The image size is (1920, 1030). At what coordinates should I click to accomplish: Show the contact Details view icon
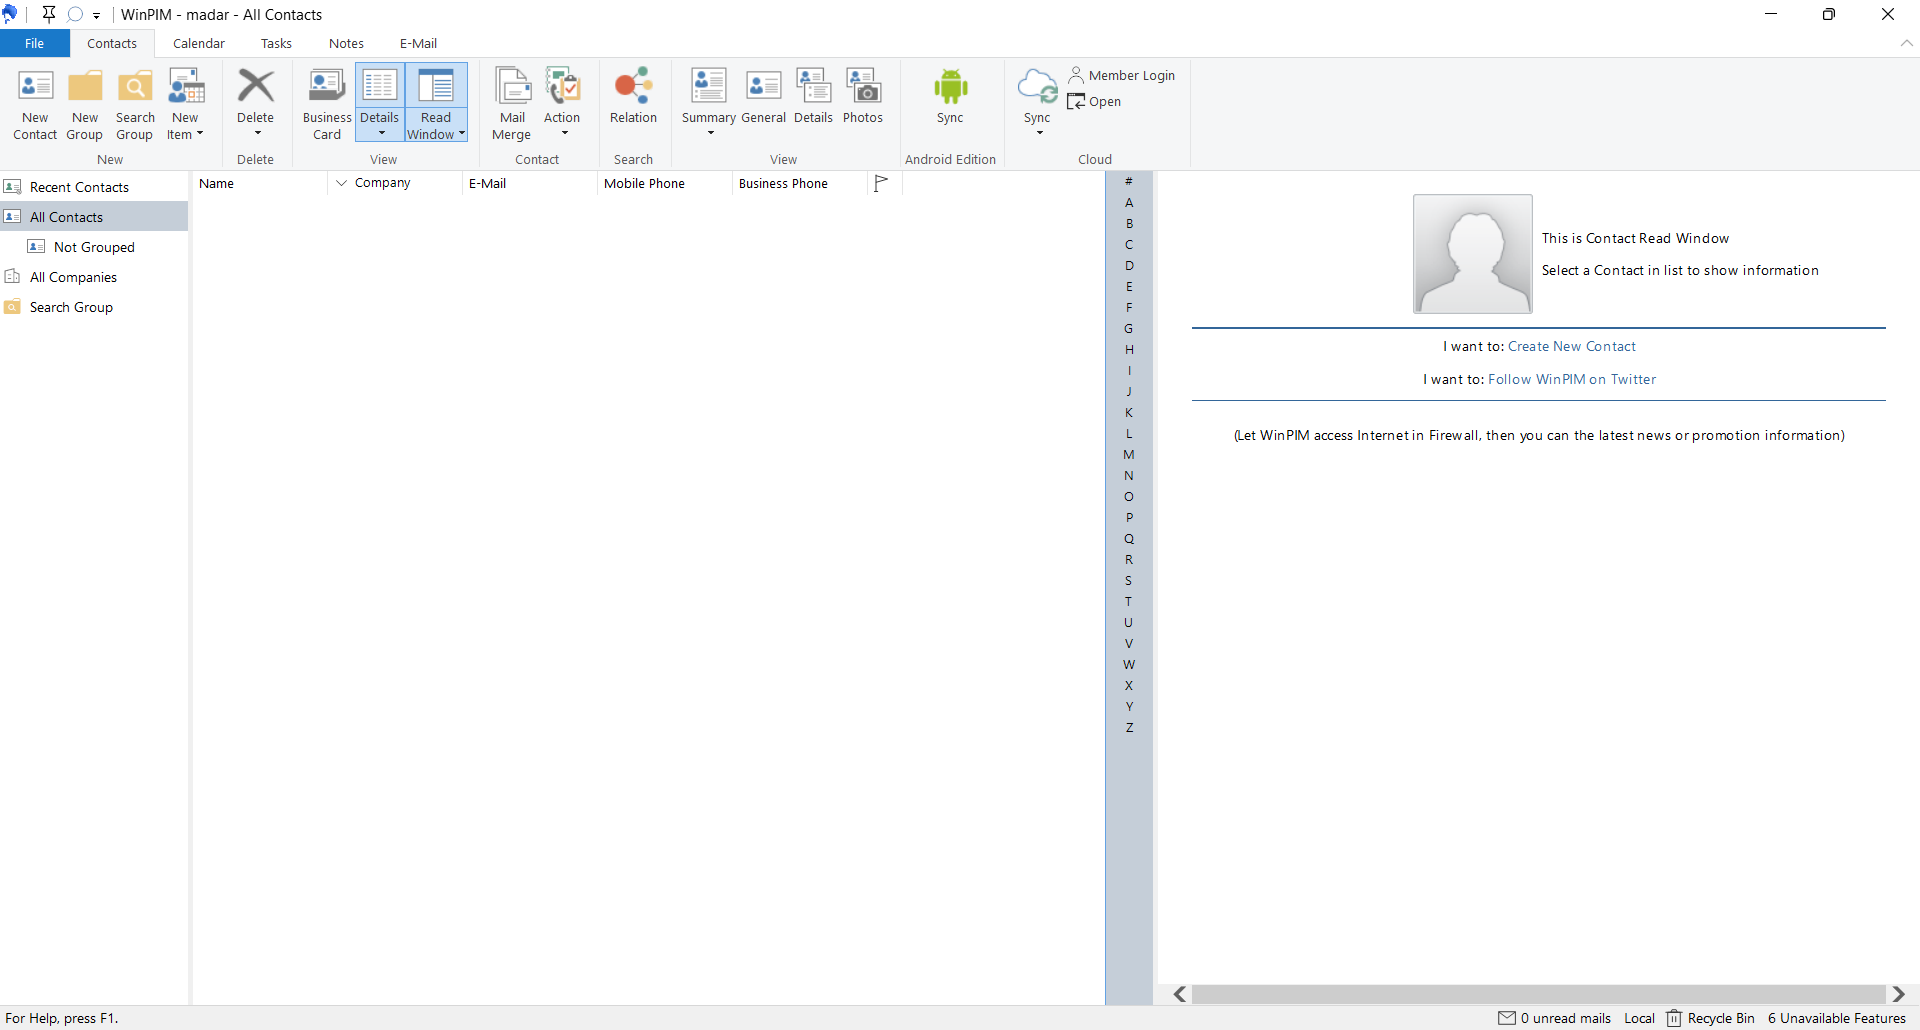pyautogui.click(x=813, y=86)
